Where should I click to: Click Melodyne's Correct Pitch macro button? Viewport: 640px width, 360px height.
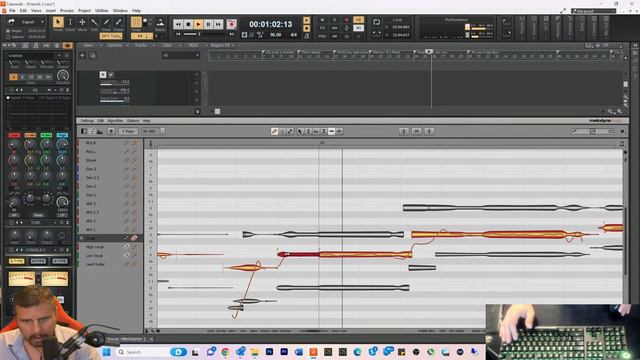coord(404,131)
